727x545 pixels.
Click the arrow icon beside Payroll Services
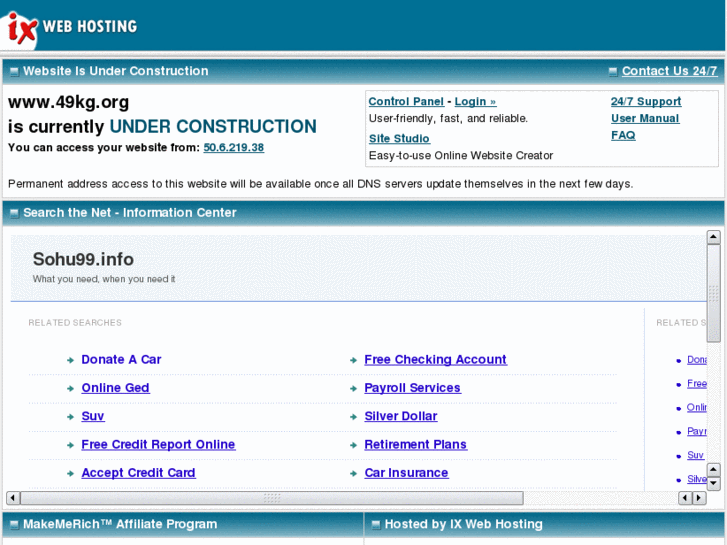click(x=353, y=389)
